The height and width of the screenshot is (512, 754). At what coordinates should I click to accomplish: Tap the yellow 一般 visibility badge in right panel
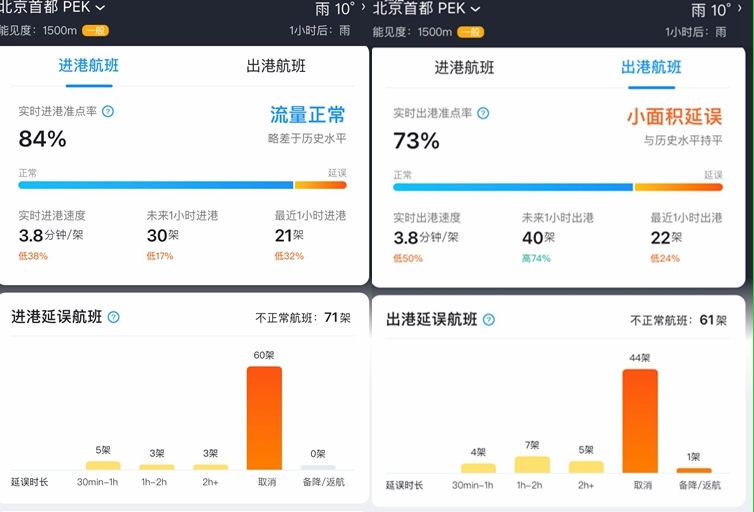pyautogui.click(x=470, y=32)
